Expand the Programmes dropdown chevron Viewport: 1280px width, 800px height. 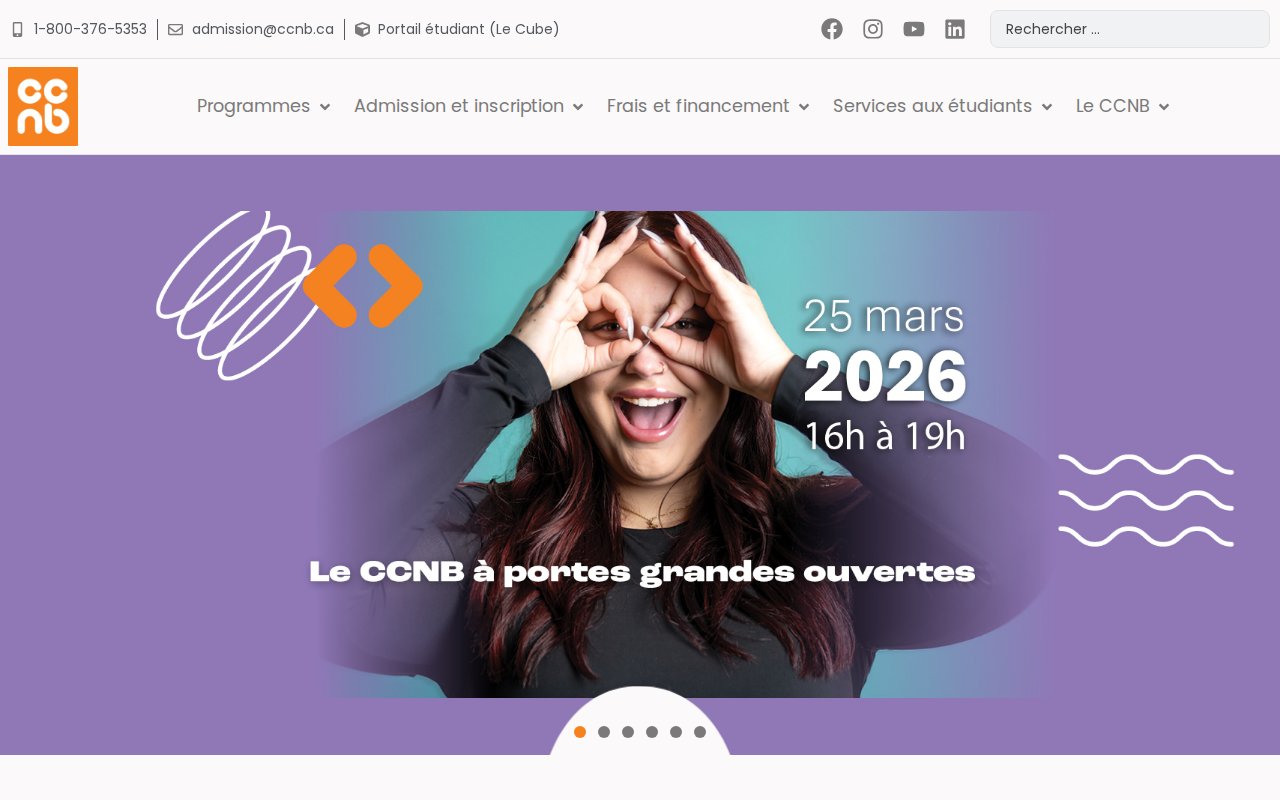tap(325, 107)
